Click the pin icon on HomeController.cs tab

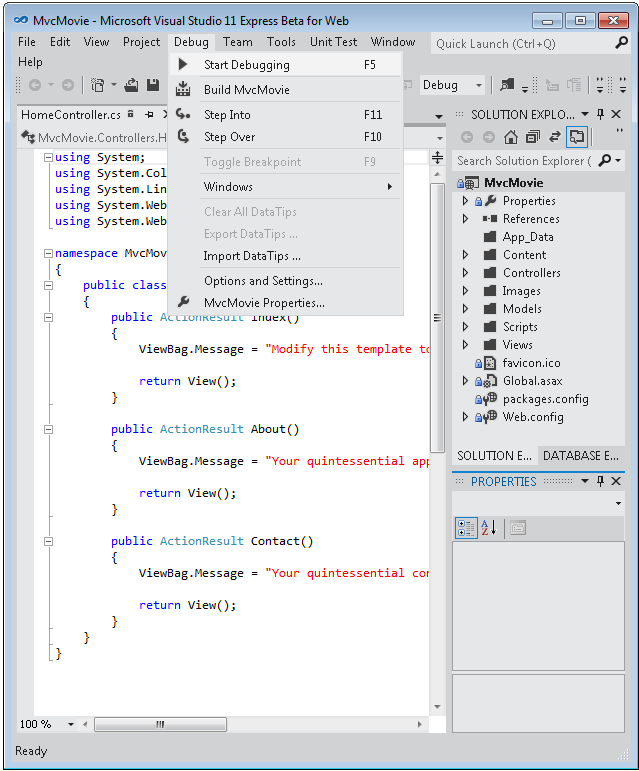(x=149, y=115)
